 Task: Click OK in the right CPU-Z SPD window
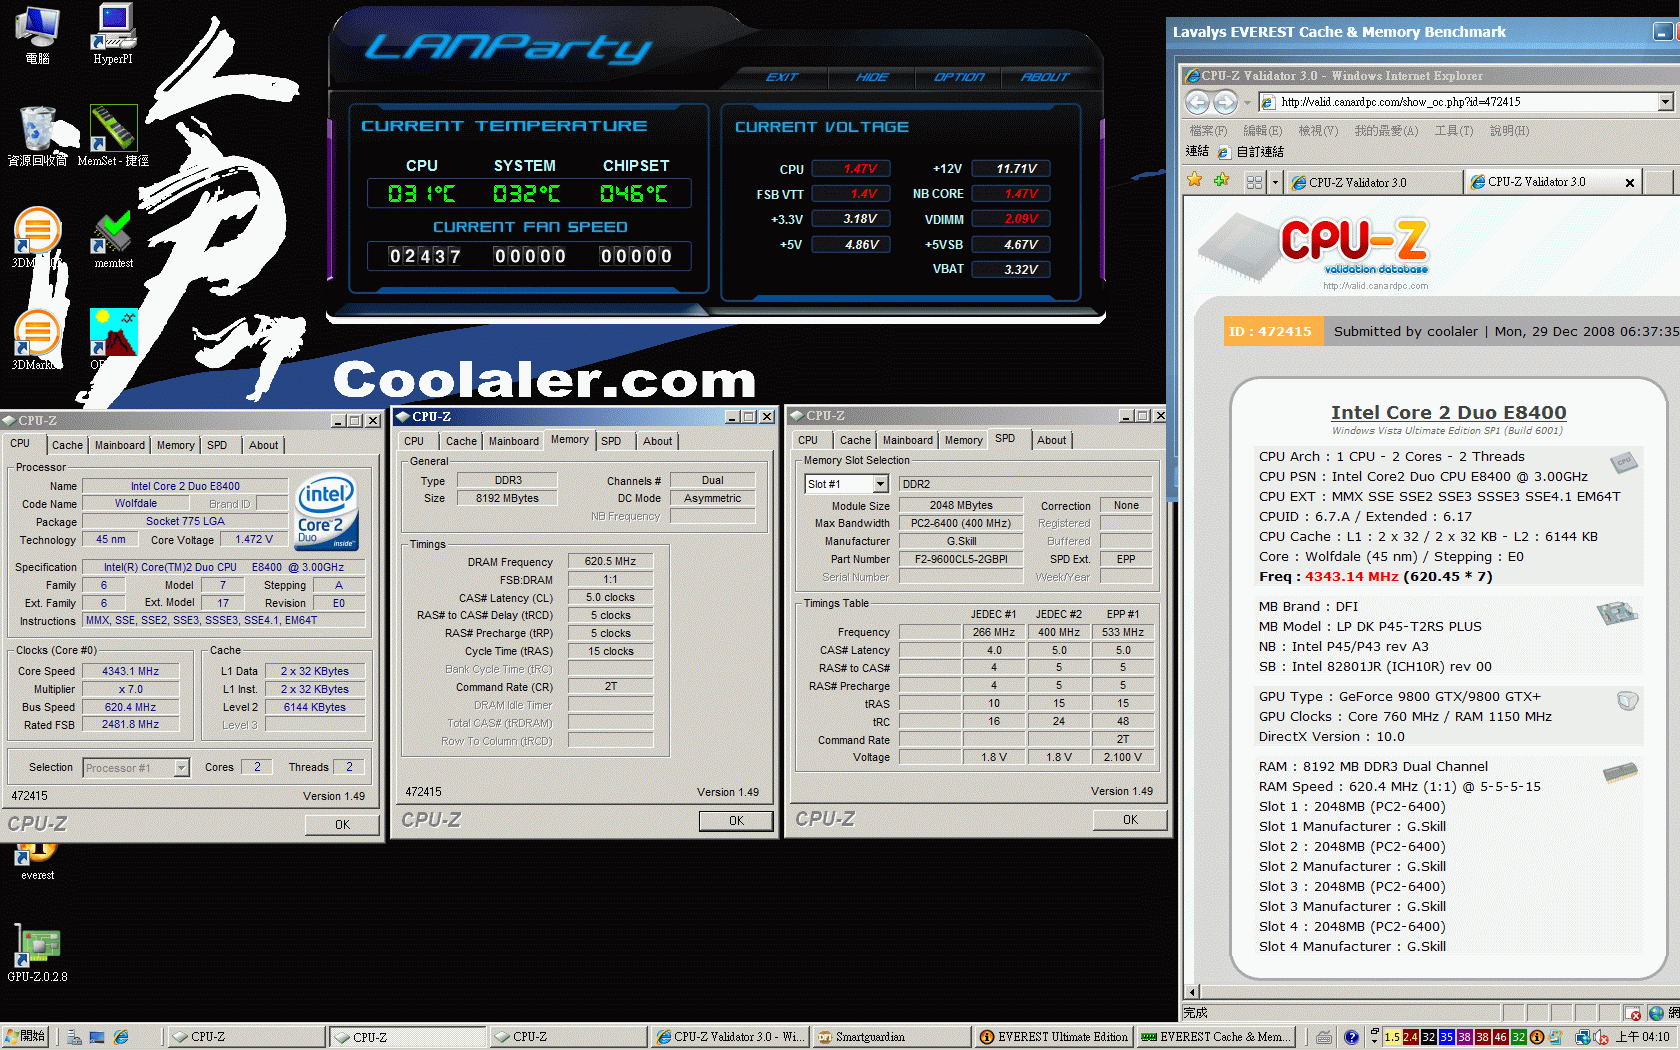pos(1130,820)
